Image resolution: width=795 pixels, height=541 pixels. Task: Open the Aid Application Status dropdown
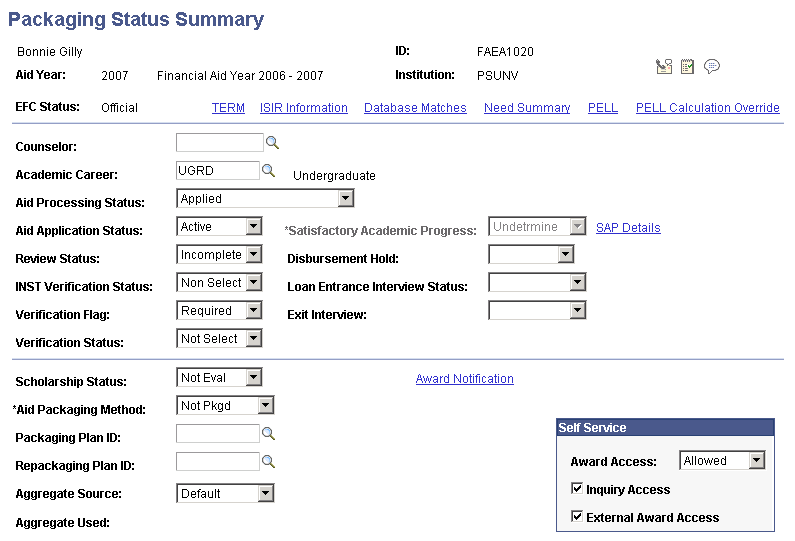coord(219,226)
